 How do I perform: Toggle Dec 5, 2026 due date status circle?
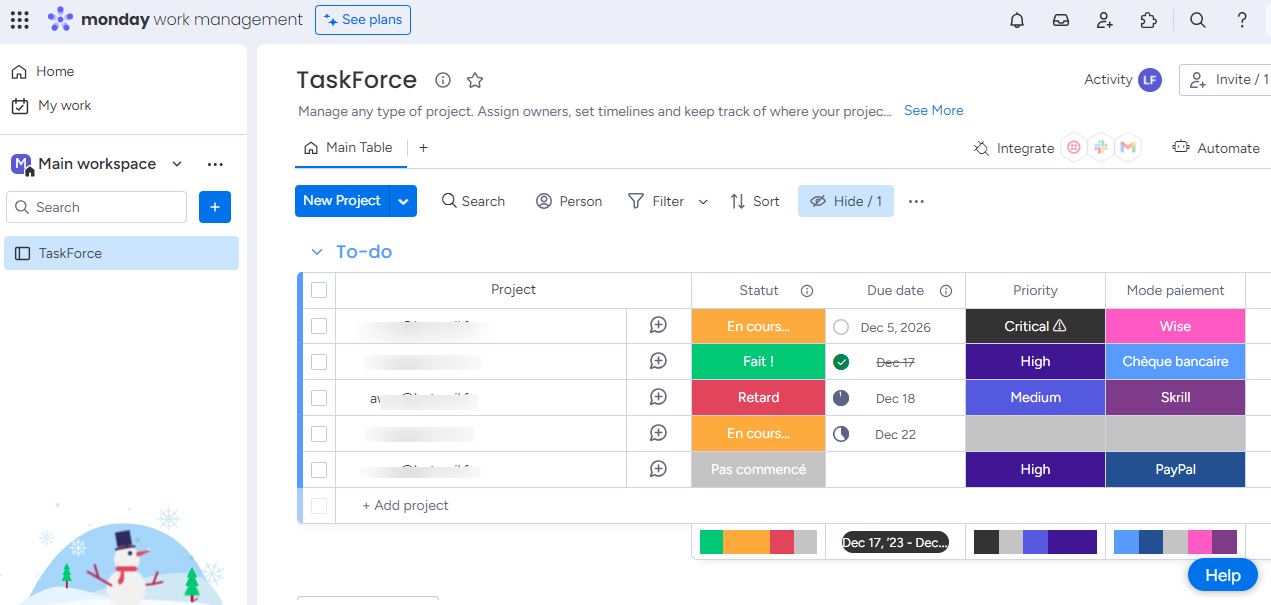click(841, 327)
